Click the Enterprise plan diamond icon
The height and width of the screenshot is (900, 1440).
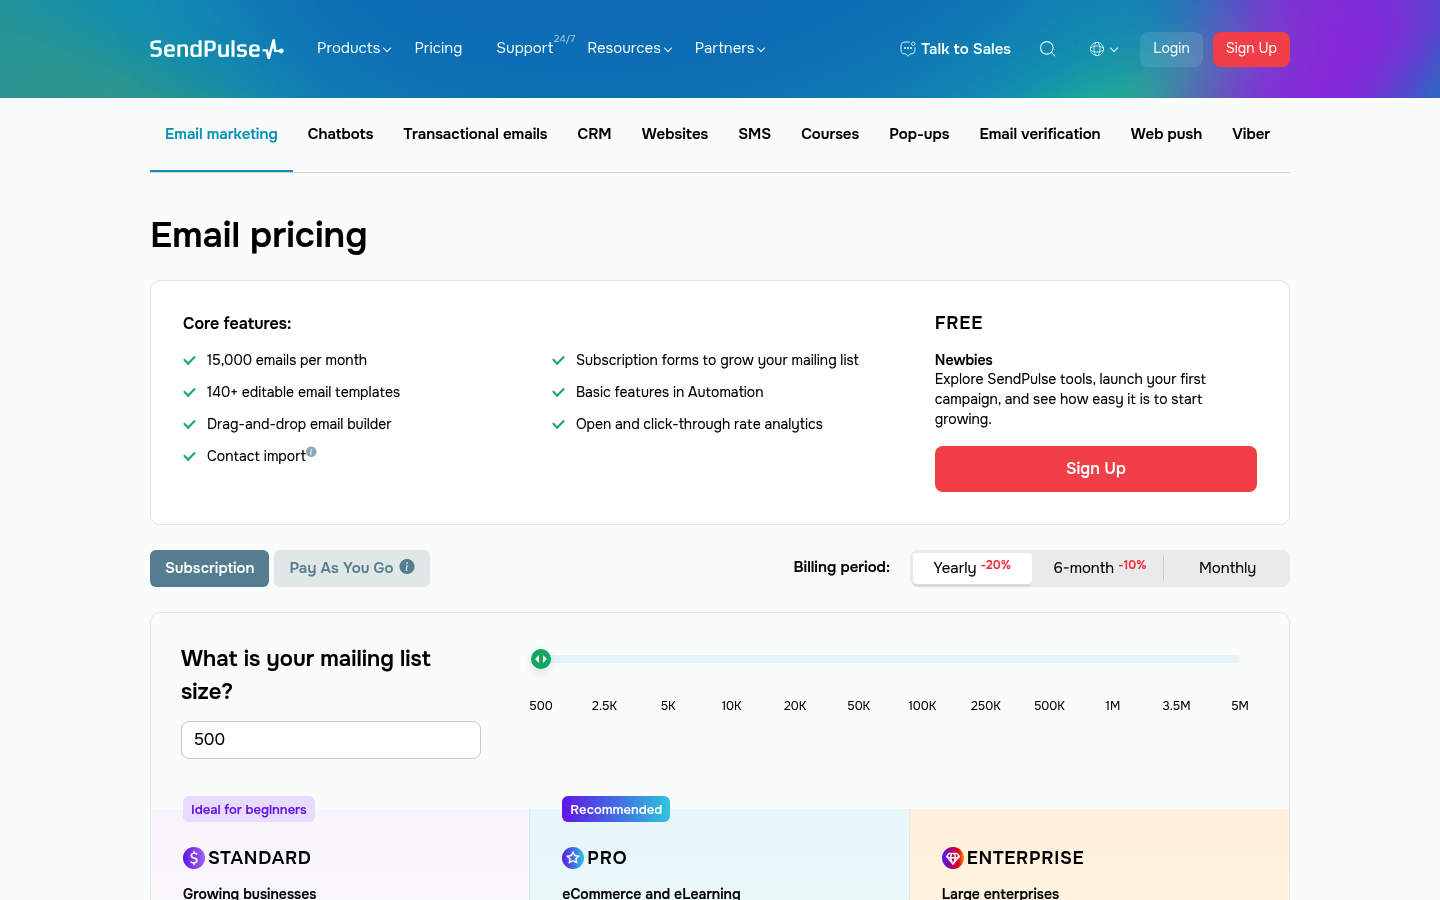(952, 858)
